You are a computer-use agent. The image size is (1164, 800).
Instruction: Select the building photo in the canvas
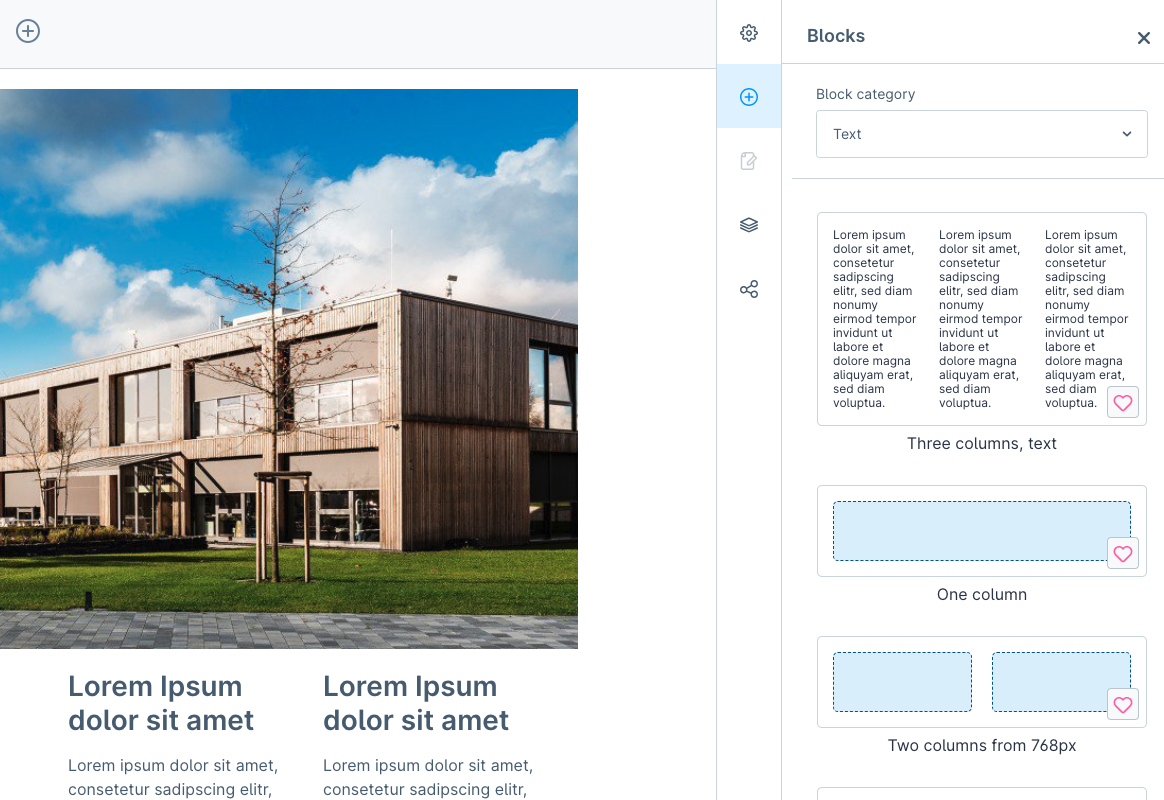(x=288, y=368)
